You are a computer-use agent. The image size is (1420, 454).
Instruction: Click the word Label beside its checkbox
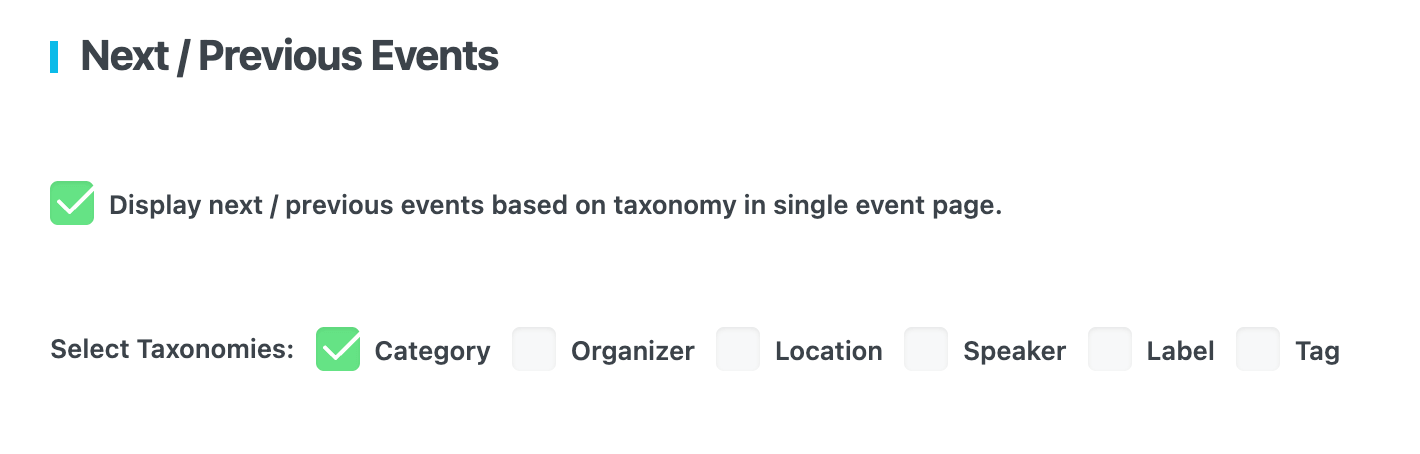[1180, 352]
